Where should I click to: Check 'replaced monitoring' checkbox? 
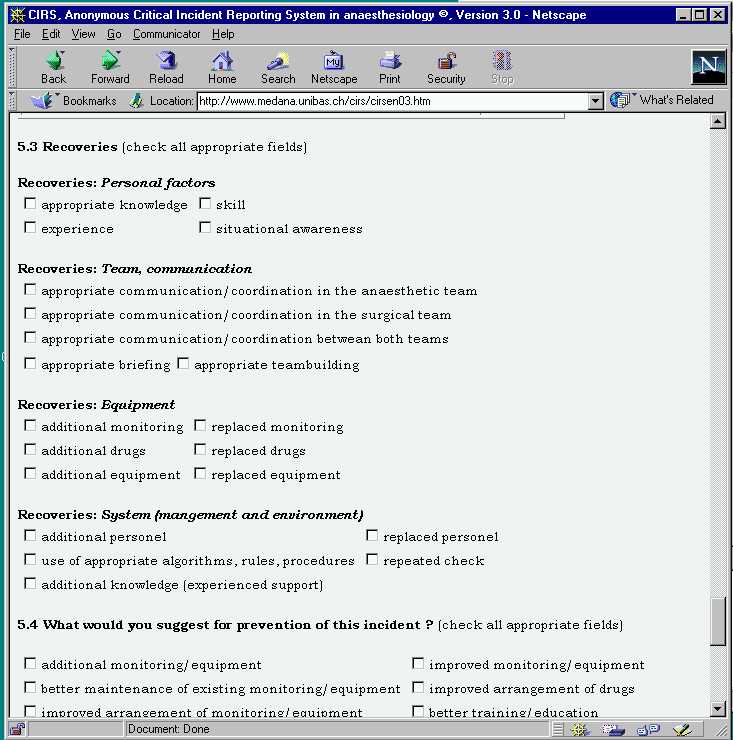tap(200, 426)
